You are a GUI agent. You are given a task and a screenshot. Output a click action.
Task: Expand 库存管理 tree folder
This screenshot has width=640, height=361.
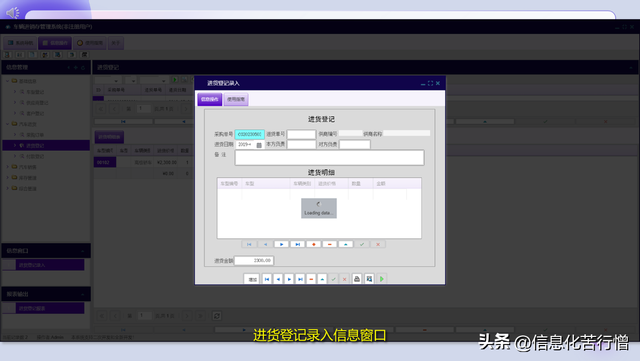(x=7, y=178)
